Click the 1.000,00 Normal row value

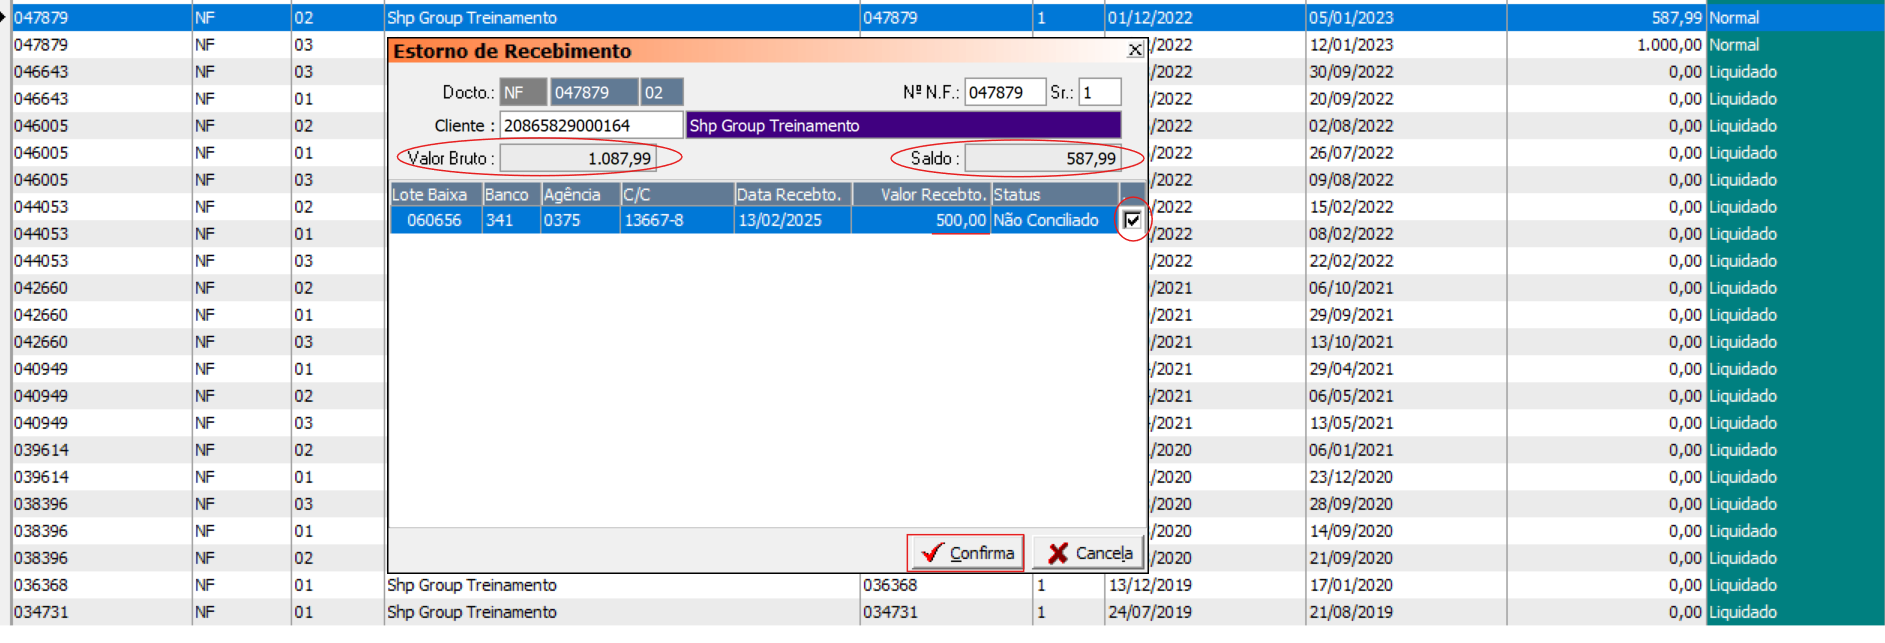pyautogui.click(x=1668, y=45)
